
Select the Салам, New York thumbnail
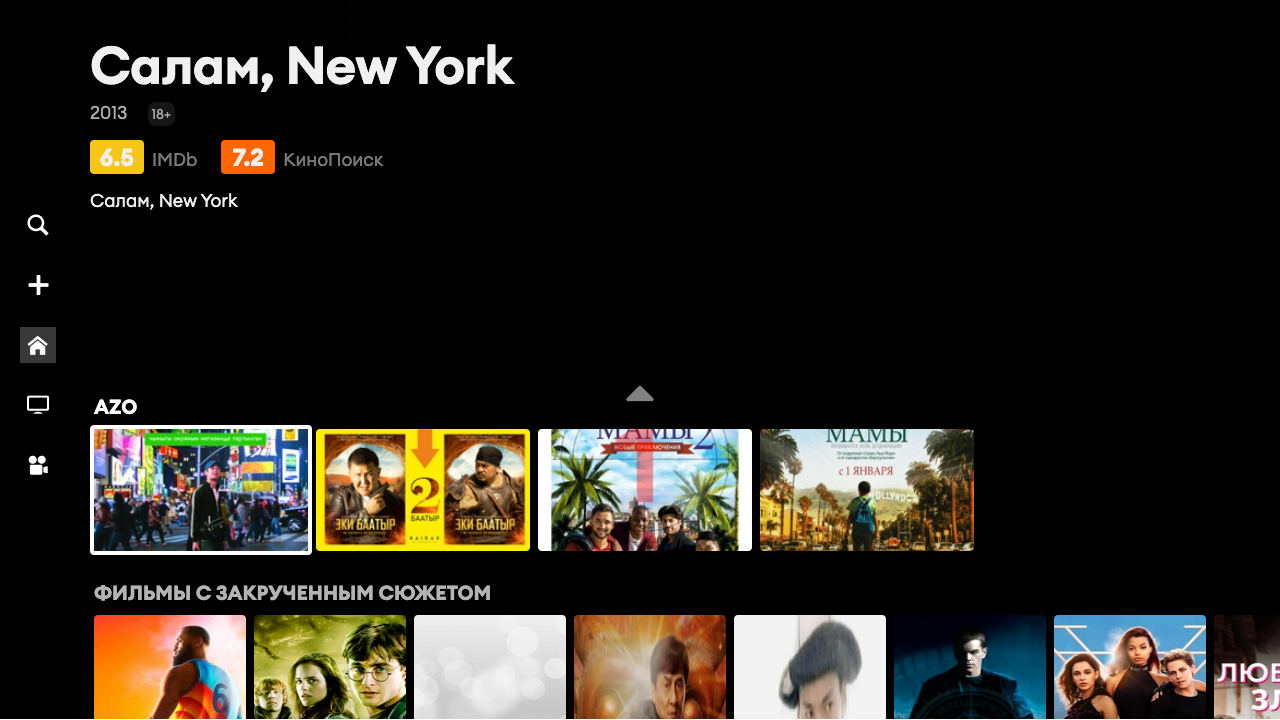click(201, 490)
